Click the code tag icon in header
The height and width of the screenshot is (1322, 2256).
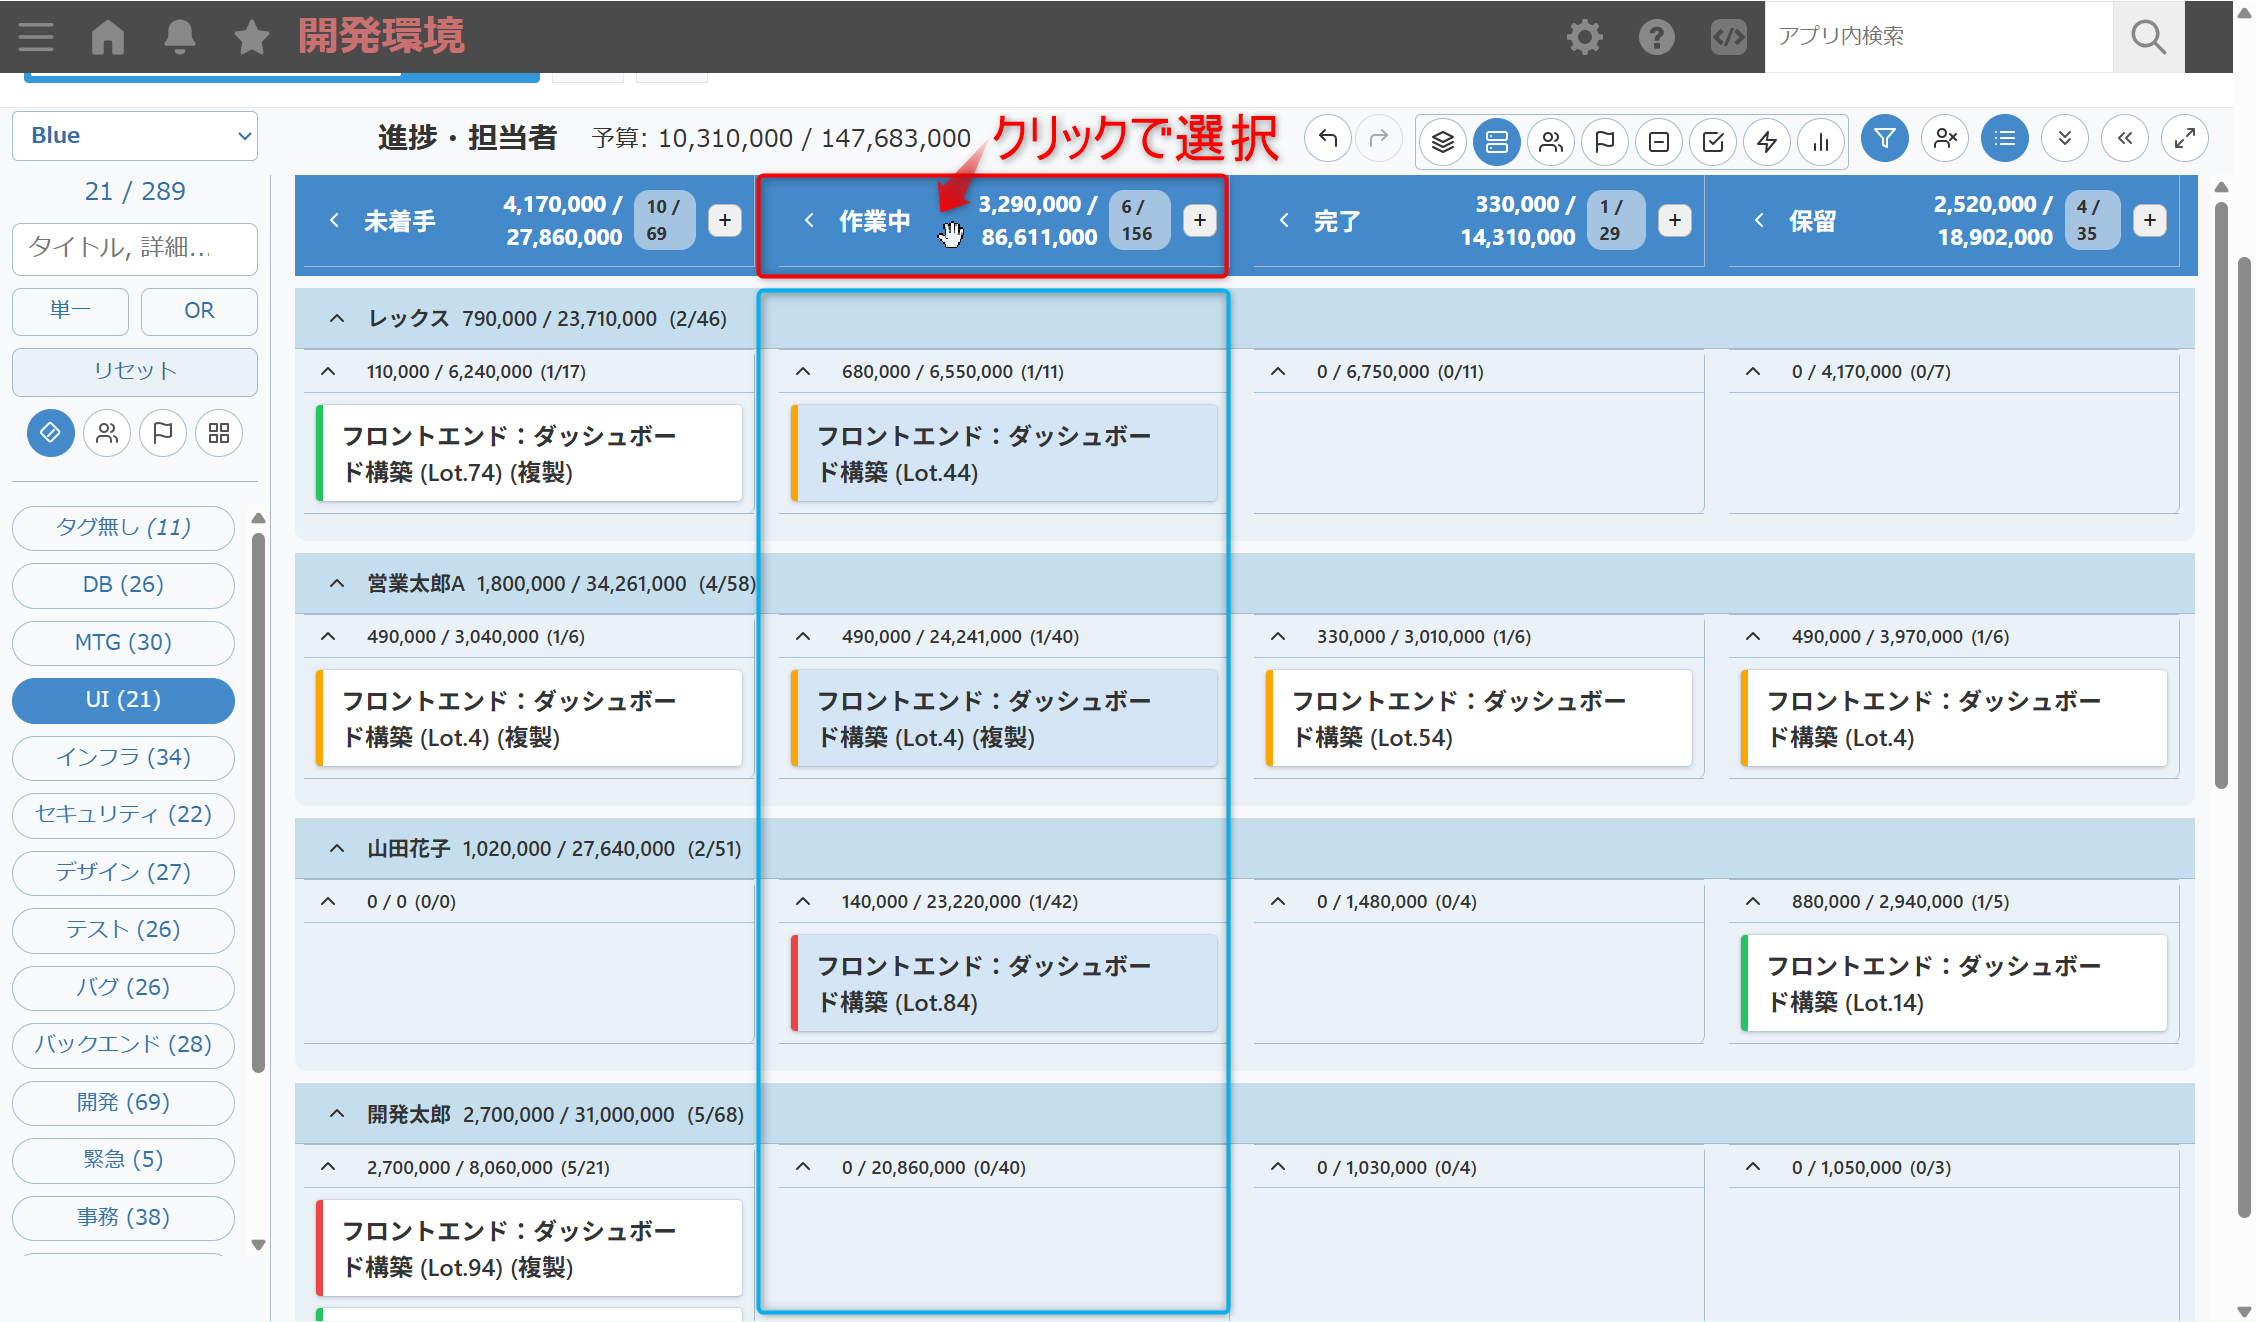[1728, 37]
